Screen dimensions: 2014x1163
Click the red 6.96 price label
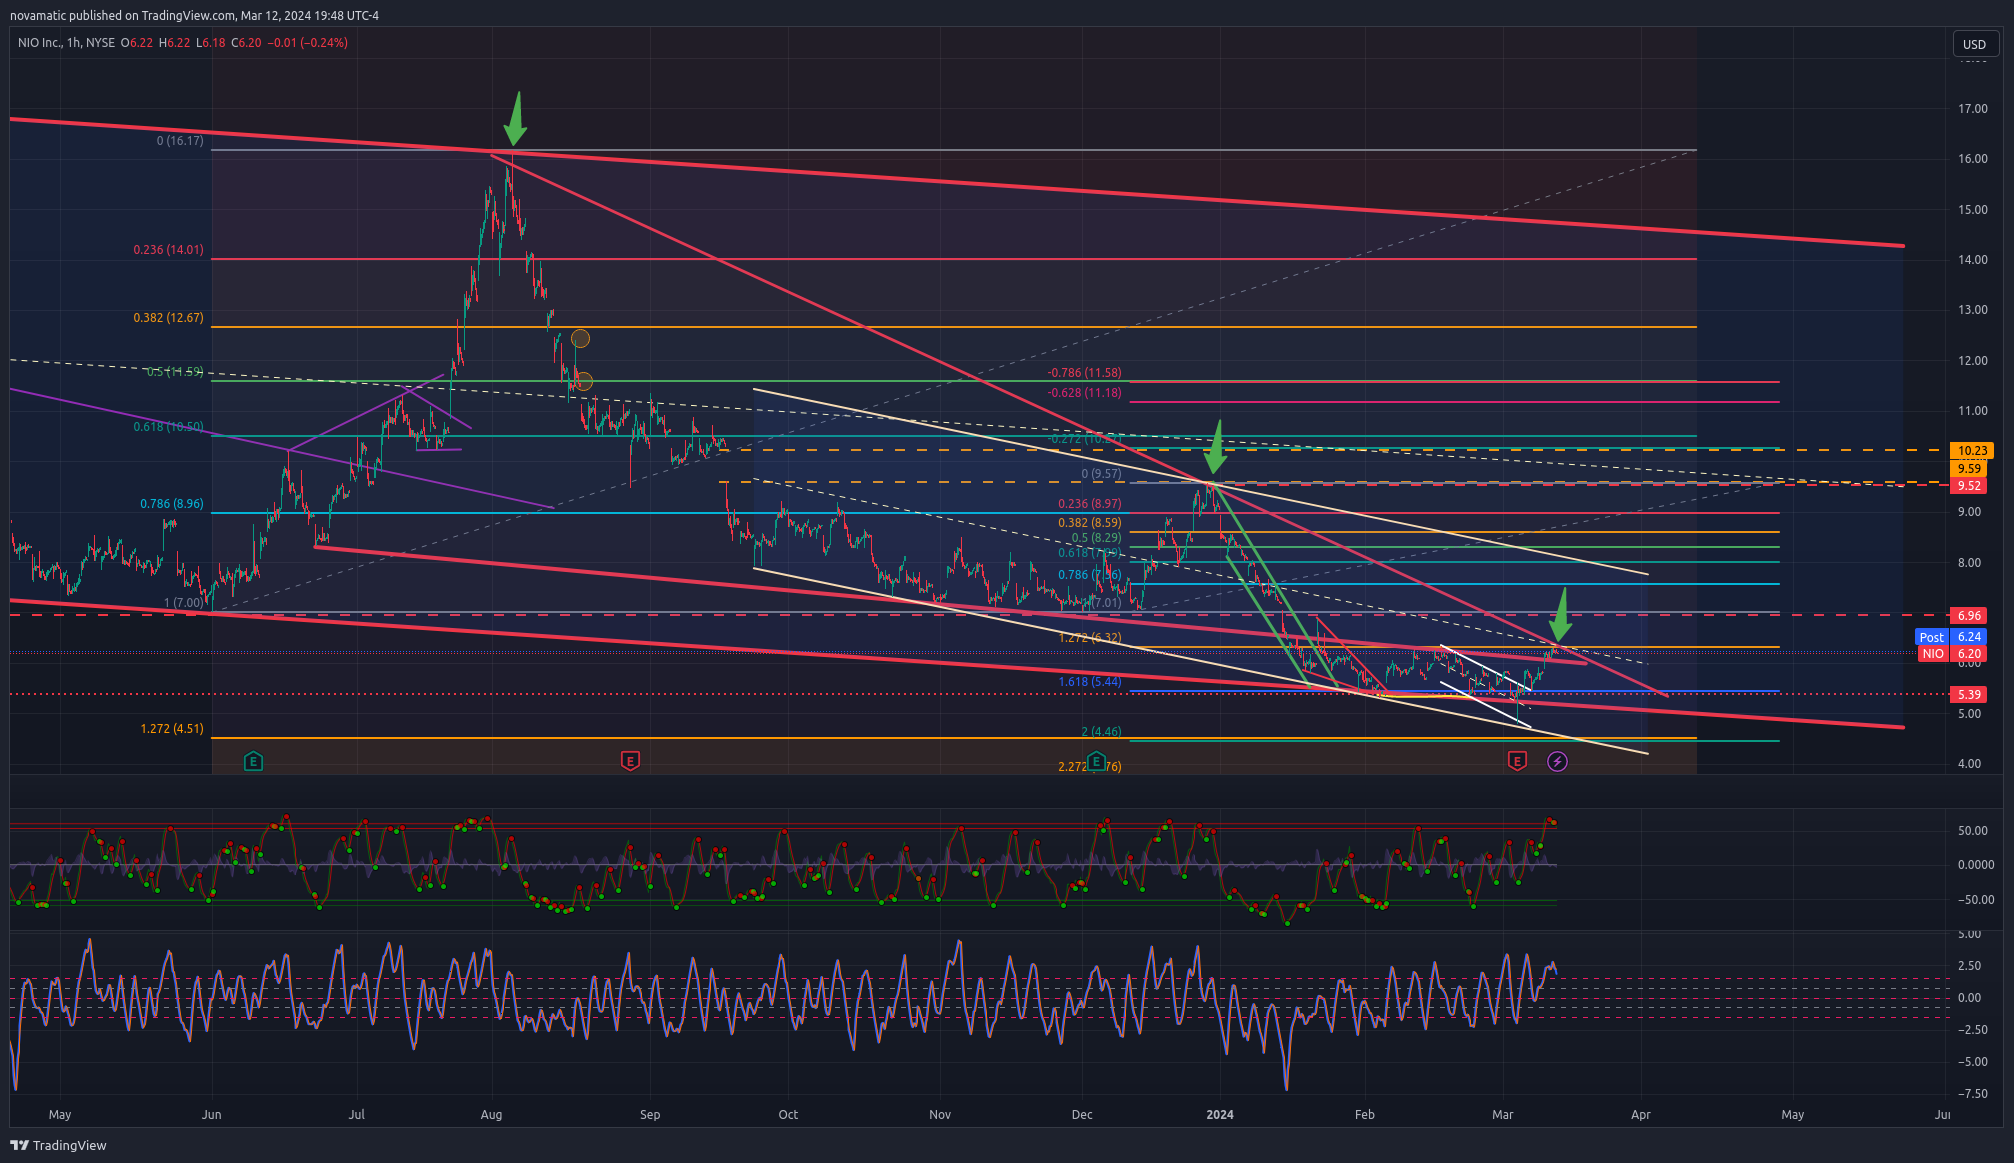pos(1969,616)
